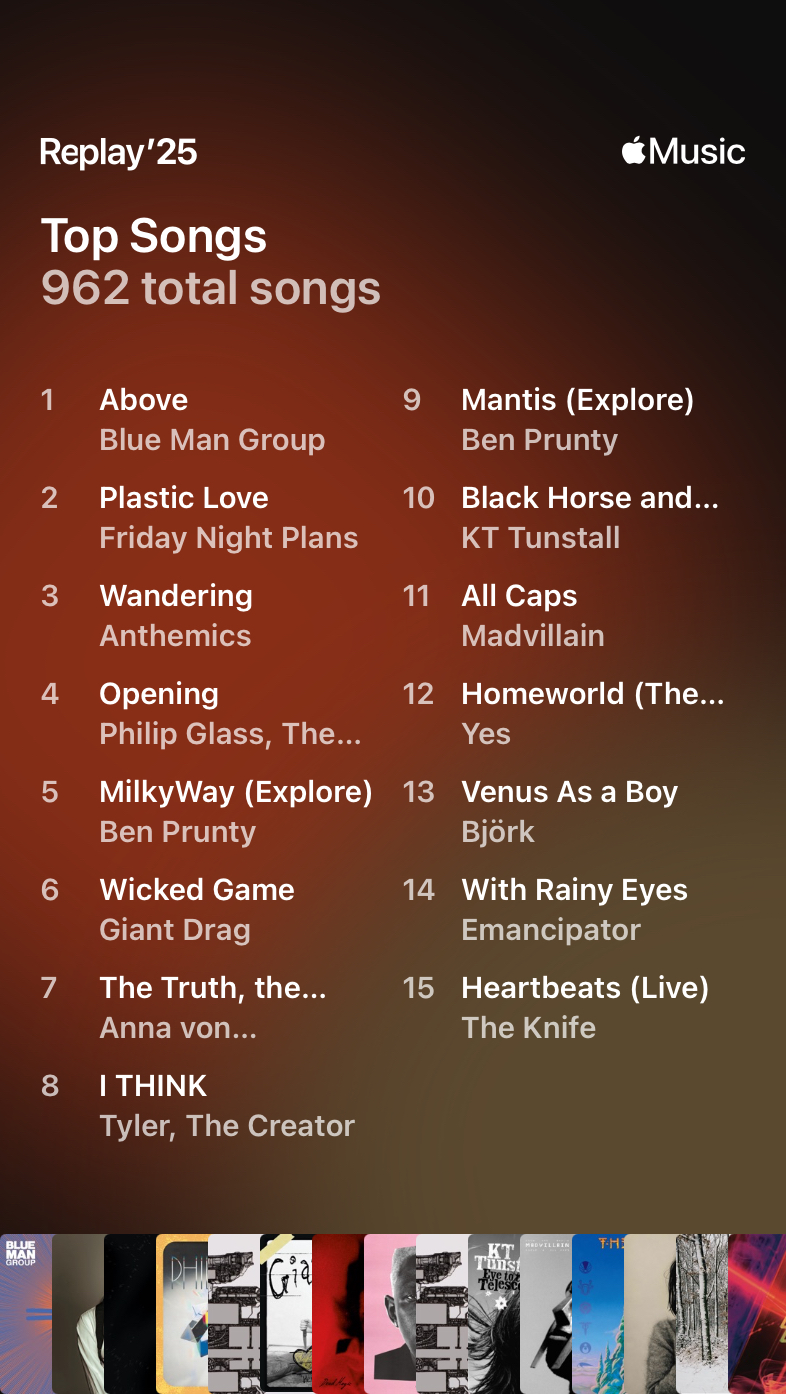Select the pink album cover thumbnail
The image size is (786, 1394).
tap(390, 1313)
